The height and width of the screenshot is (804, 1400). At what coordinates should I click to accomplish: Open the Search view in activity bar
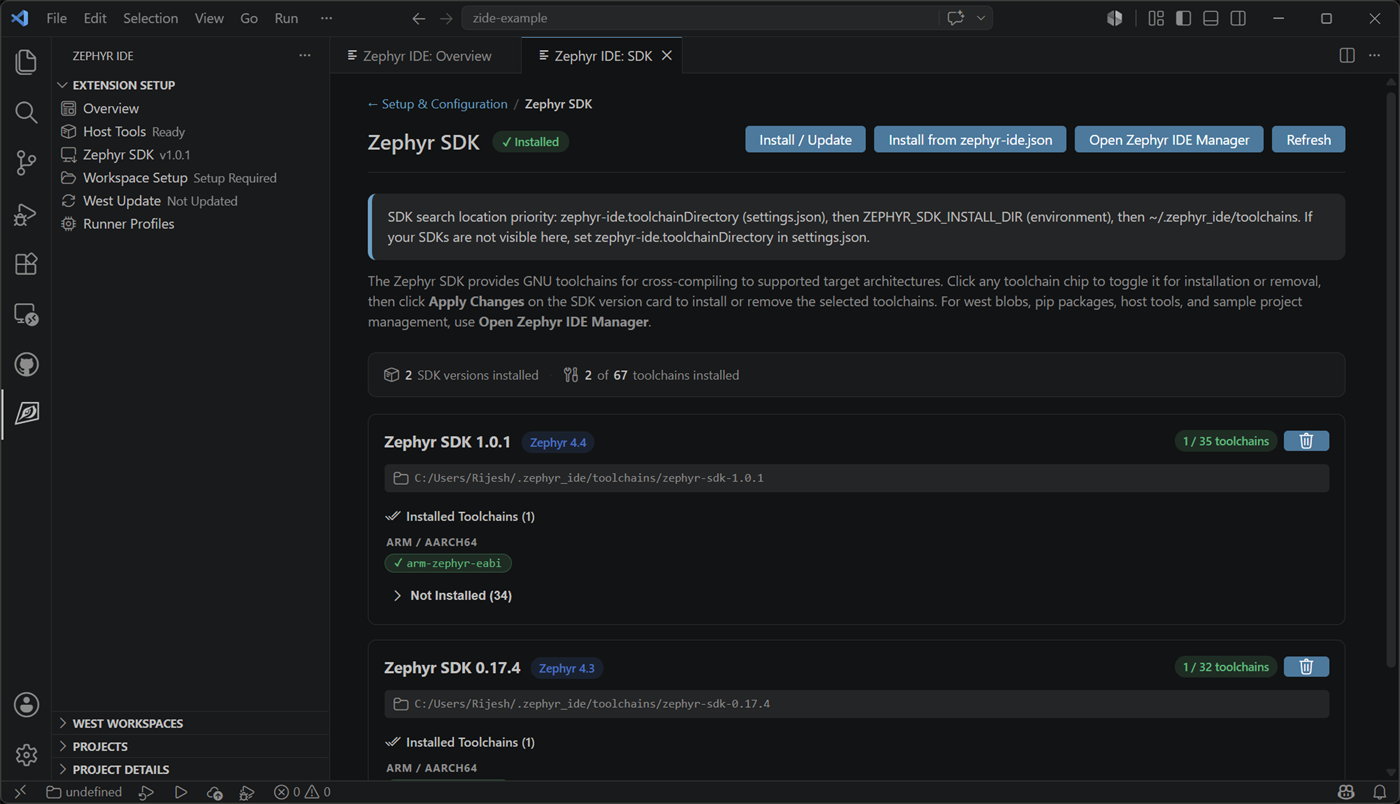[26, 112]
